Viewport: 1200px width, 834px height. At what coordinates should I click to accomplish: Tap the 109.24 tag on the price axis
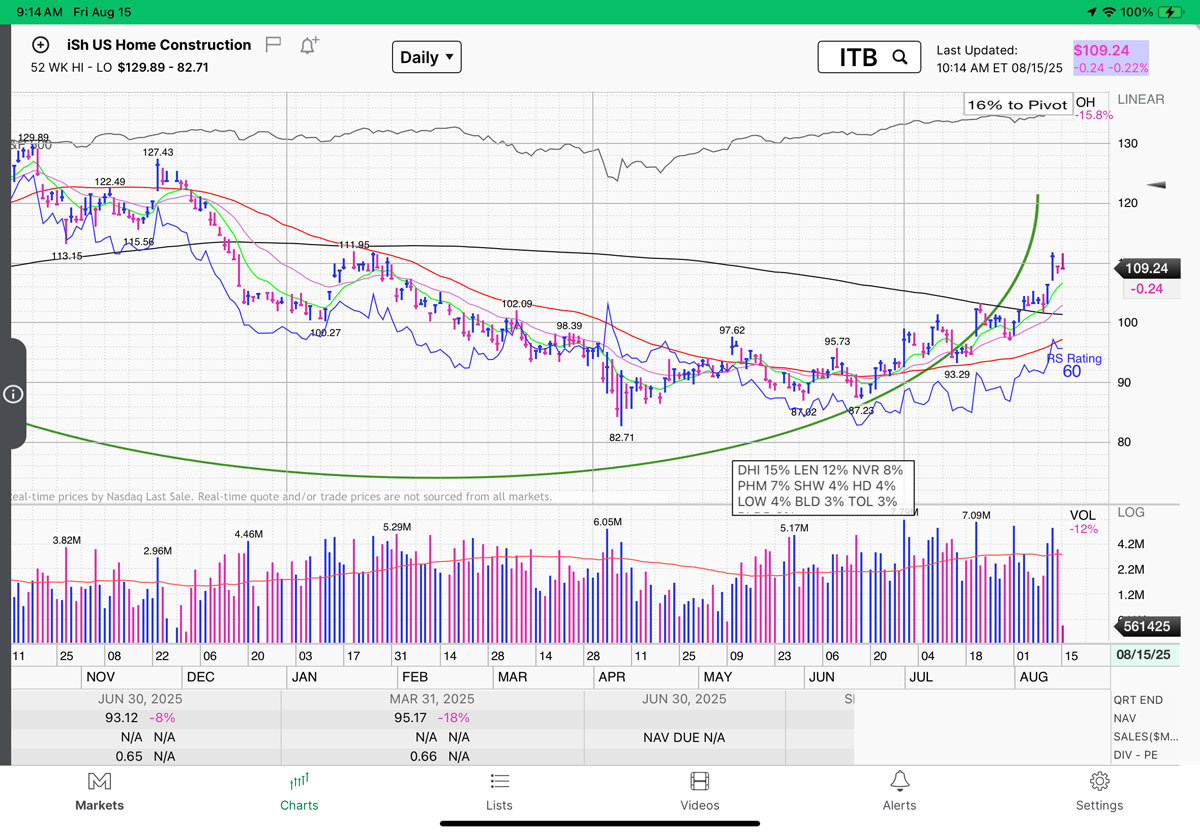coord(1147,269)
